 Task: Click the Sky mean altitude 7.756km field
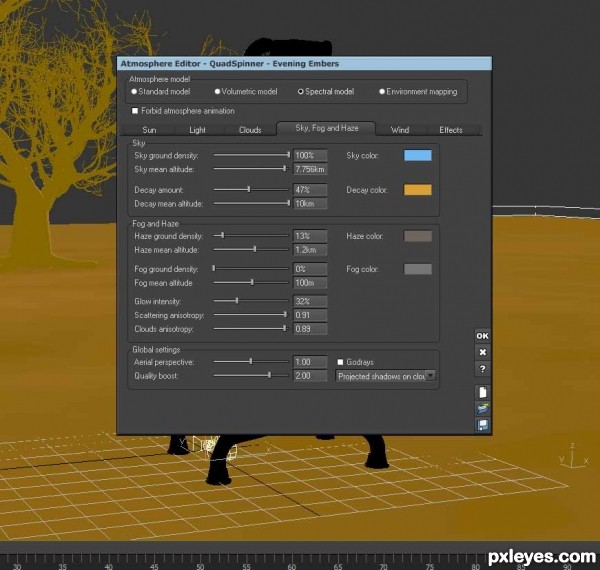point(310,169)
